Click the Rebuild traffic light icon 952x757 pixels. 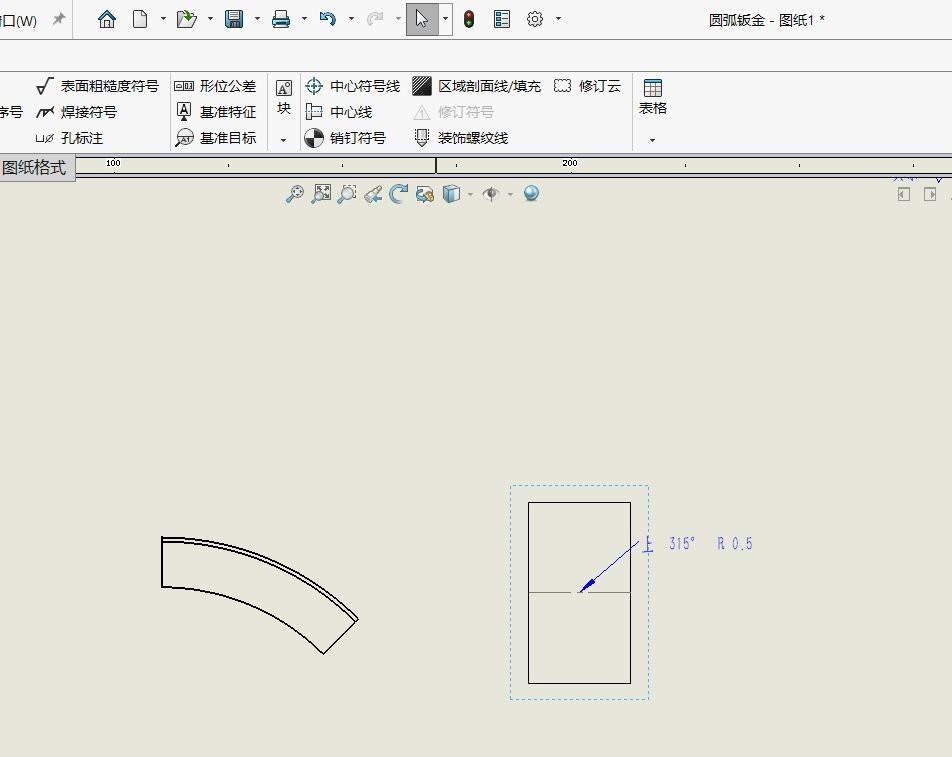(x=469, y=19)
